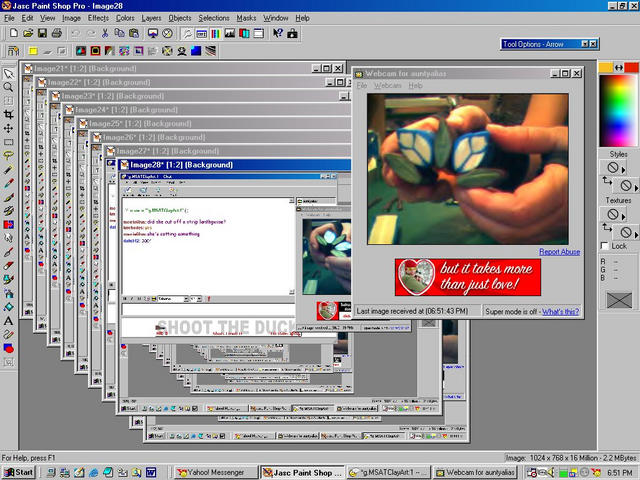640x480 pixels.
Task: Open the background Style flyout arrow
Action: point(636,187)
